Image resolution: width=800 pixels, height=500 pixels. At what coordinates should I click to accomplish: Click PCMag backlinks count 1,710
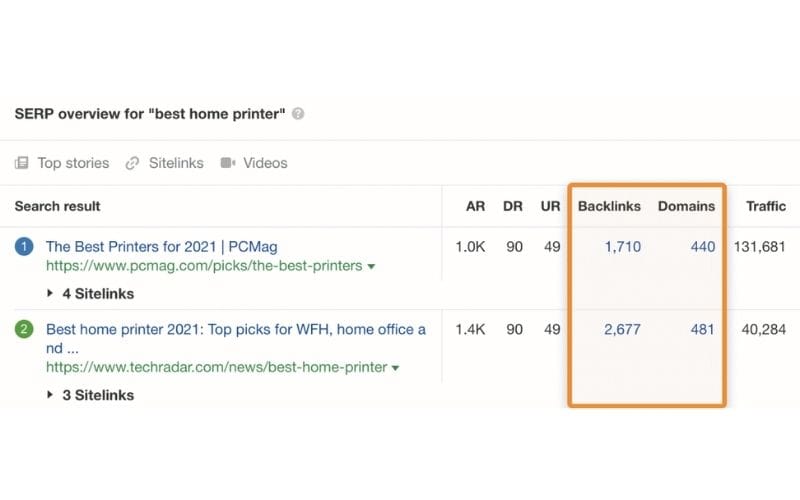[622, 247]
